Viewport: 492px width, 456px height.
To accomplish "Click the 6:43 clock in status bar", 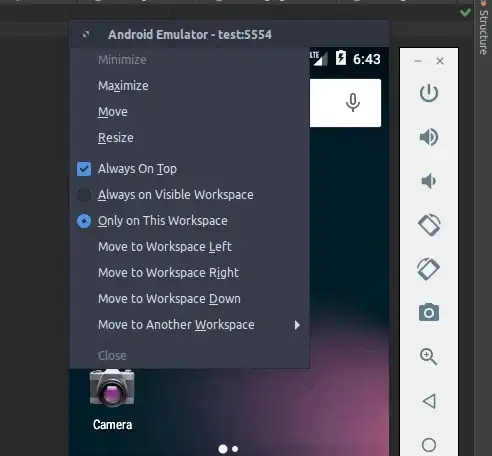I will coord(367,59).
